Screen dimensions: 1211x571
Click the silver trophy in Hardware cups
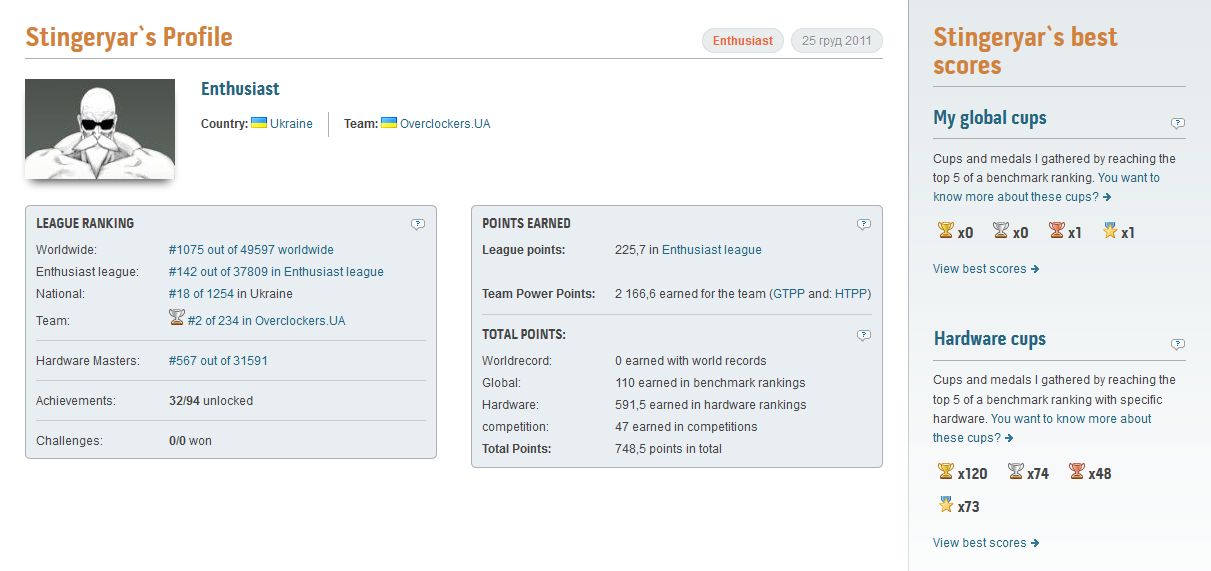point(1015,472)
